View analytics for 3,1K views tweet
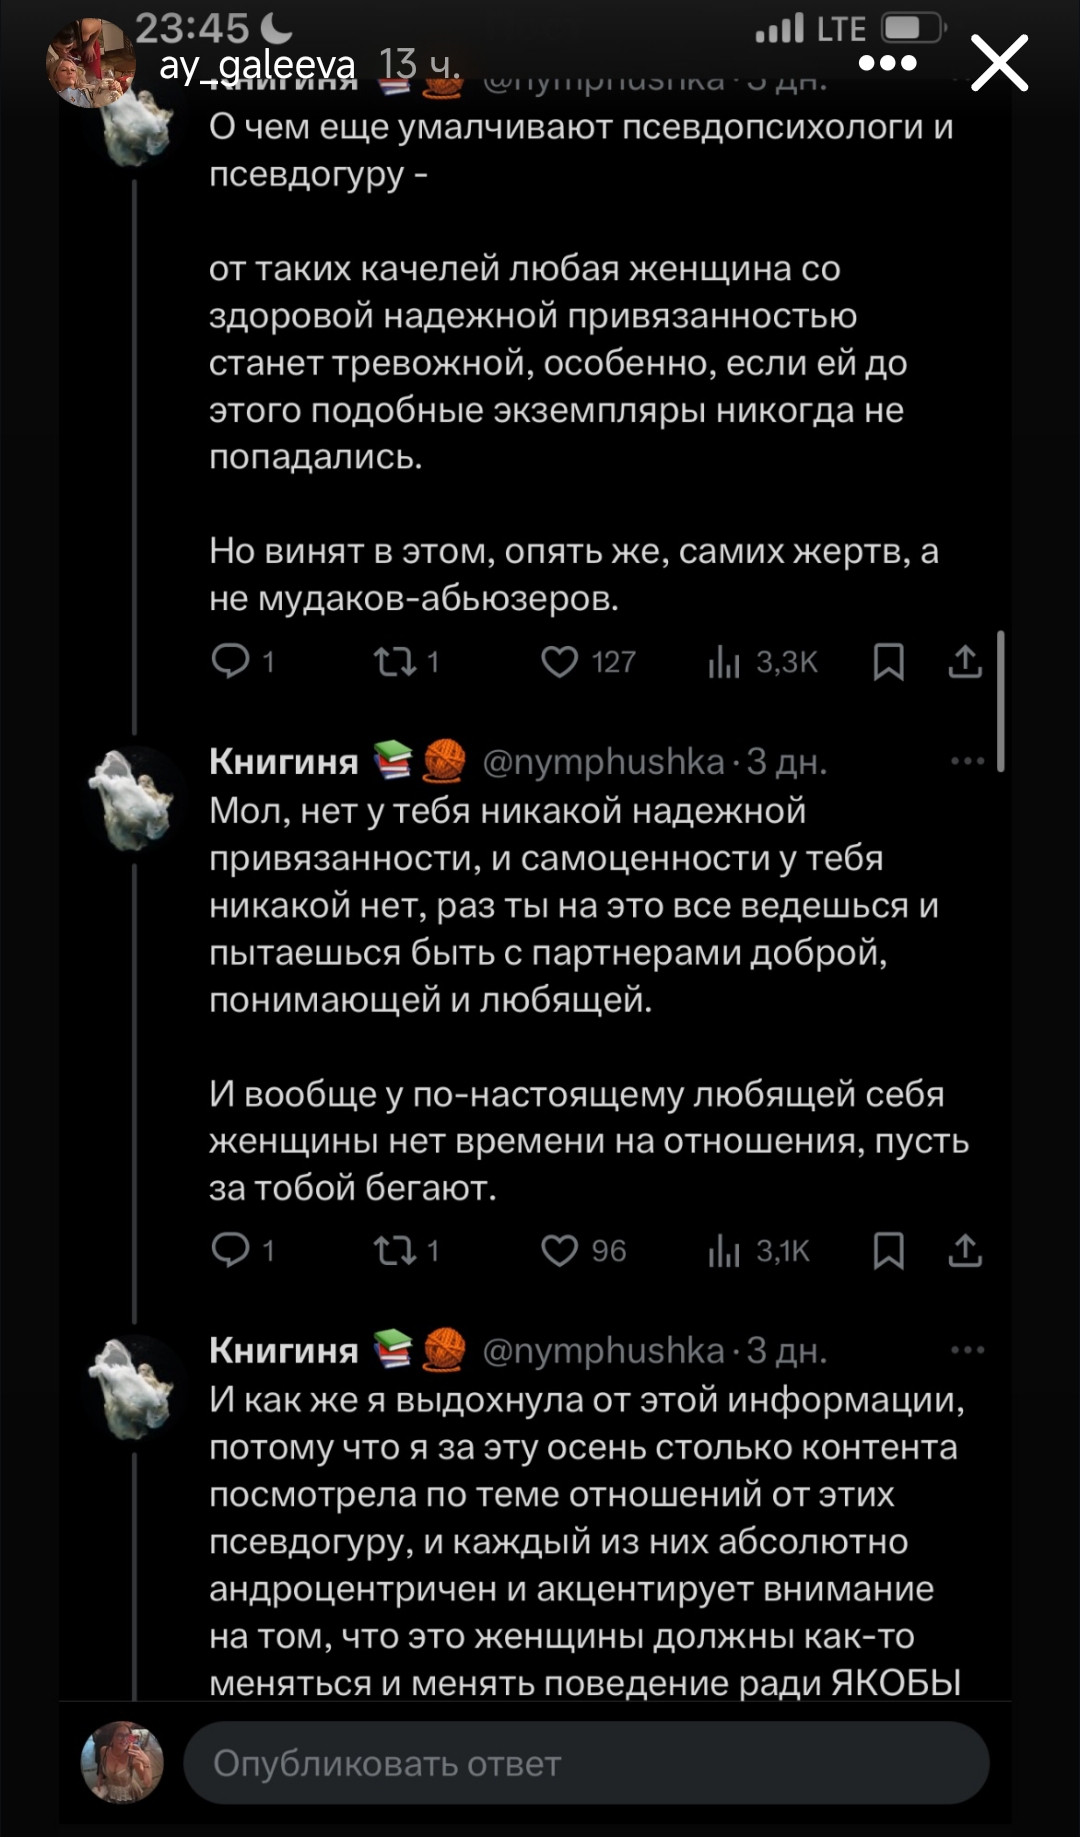This screenshot has height=1837, width=1080. coord(724,1251)
